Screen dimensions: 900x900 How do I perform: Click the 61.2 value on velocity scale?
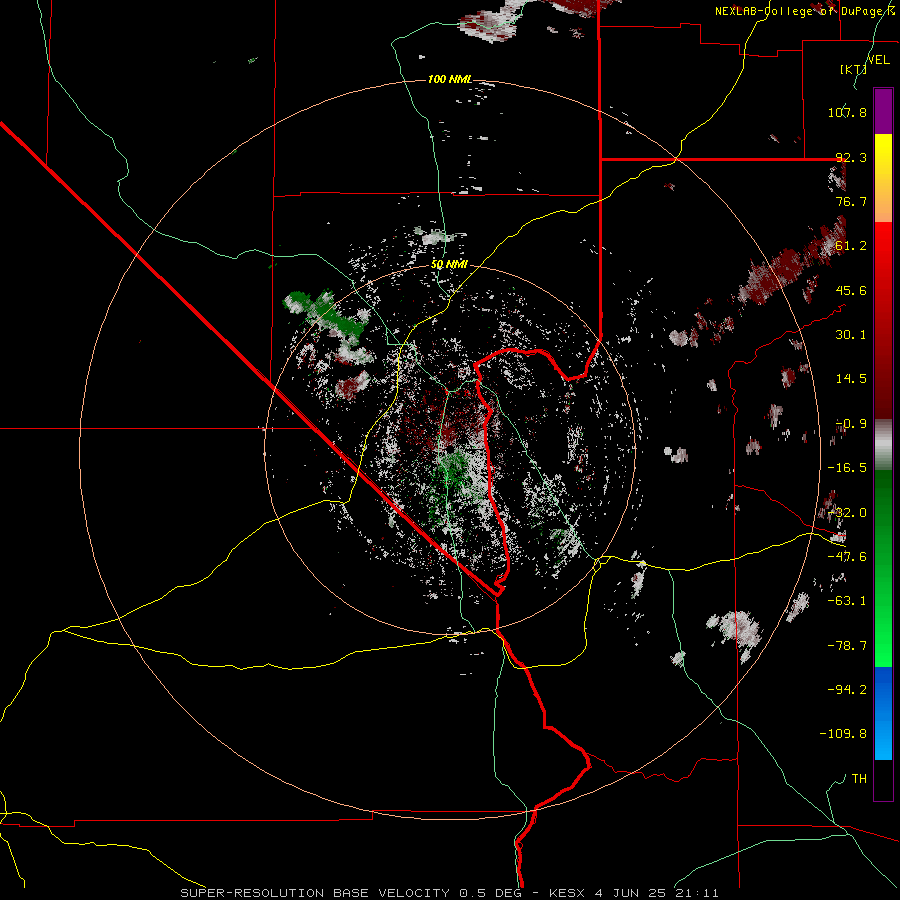tap(851, 246)
